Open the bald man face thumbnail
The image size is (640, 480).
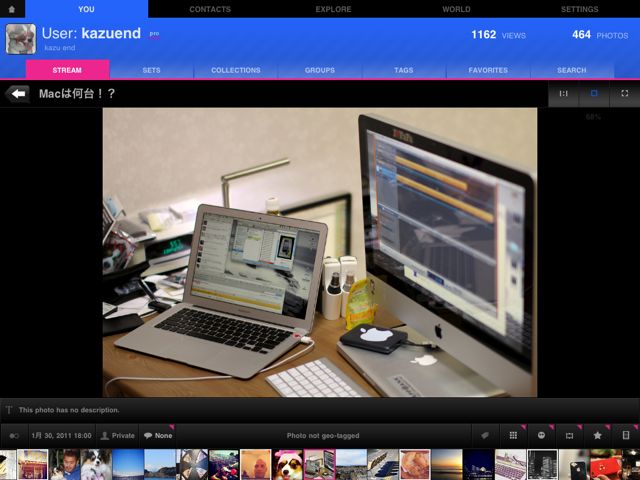(256, 464)
